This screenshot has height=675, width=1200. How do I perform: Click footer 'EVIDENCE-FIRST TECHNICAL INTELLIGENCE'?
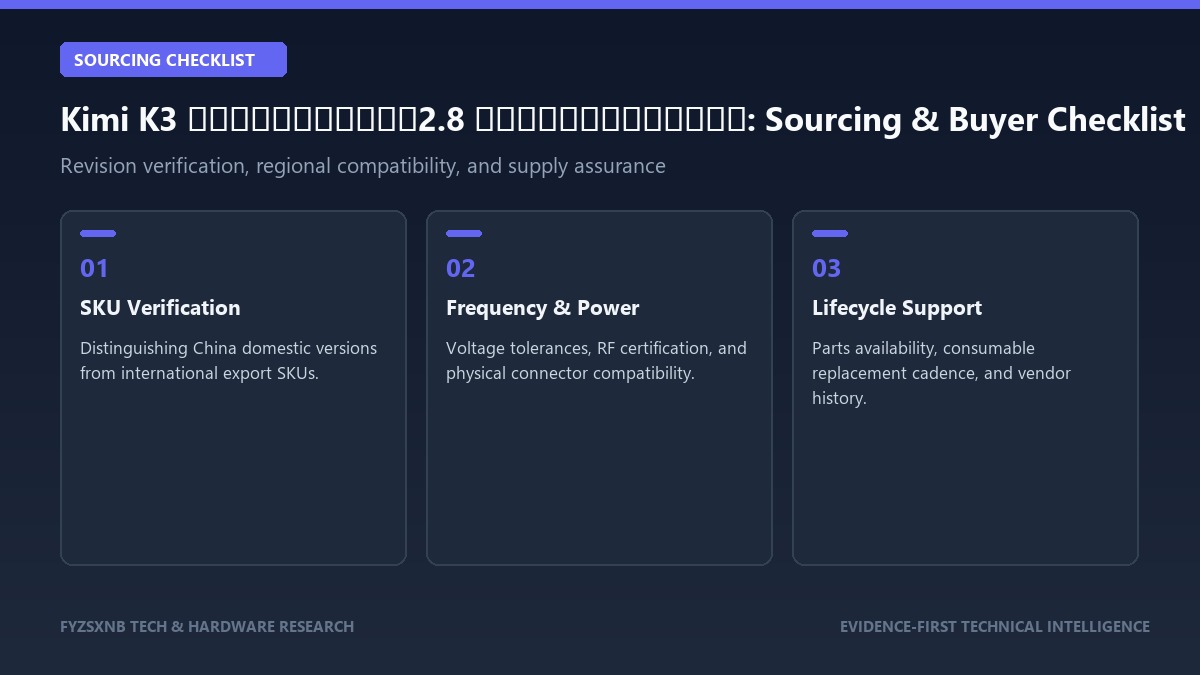995,627
